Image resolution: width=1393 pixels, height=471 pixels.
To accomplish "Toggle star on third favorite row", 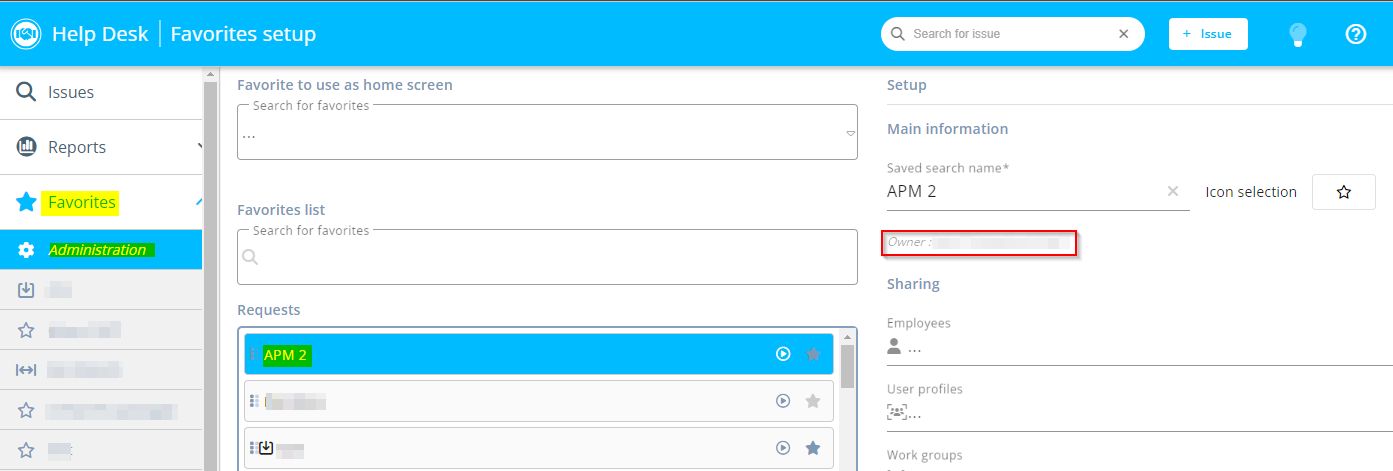I will pyautogui.click(x=813, y=448).
